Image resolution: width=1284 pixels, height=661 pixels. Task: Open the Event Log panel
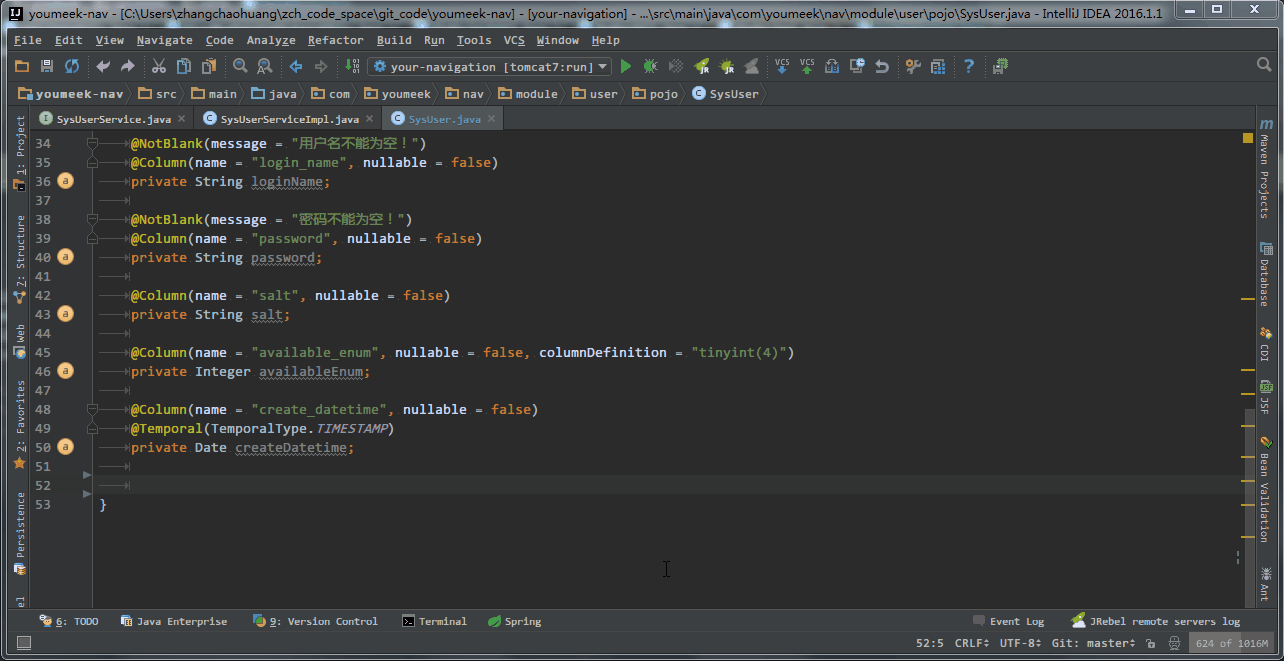1009,621
